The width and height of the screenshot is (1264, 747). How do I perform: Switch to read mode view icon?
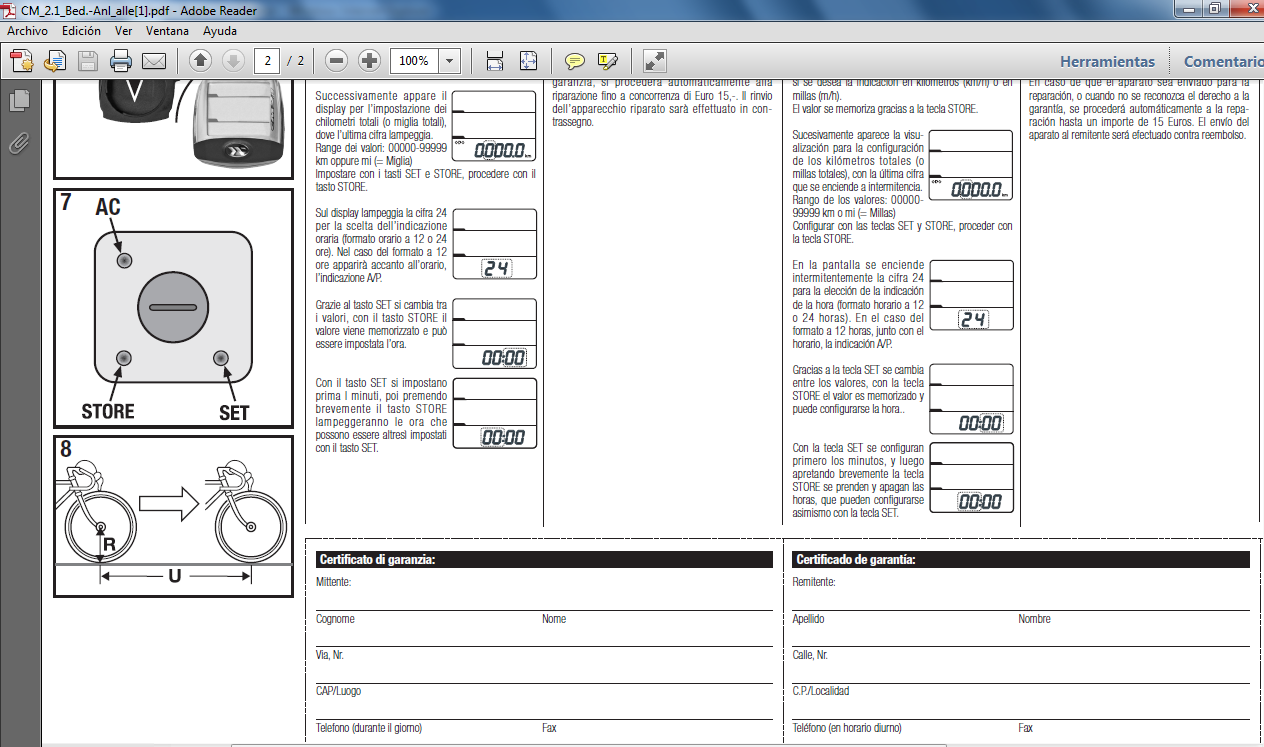click(654, 61)
